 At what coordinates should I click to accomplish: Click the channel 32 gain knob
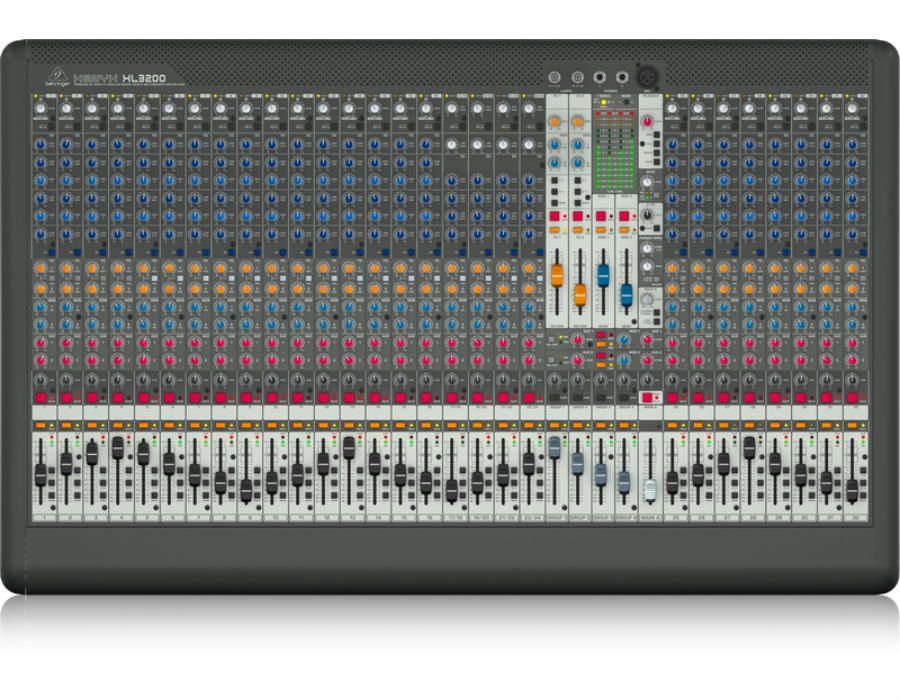tap(852, 108)
